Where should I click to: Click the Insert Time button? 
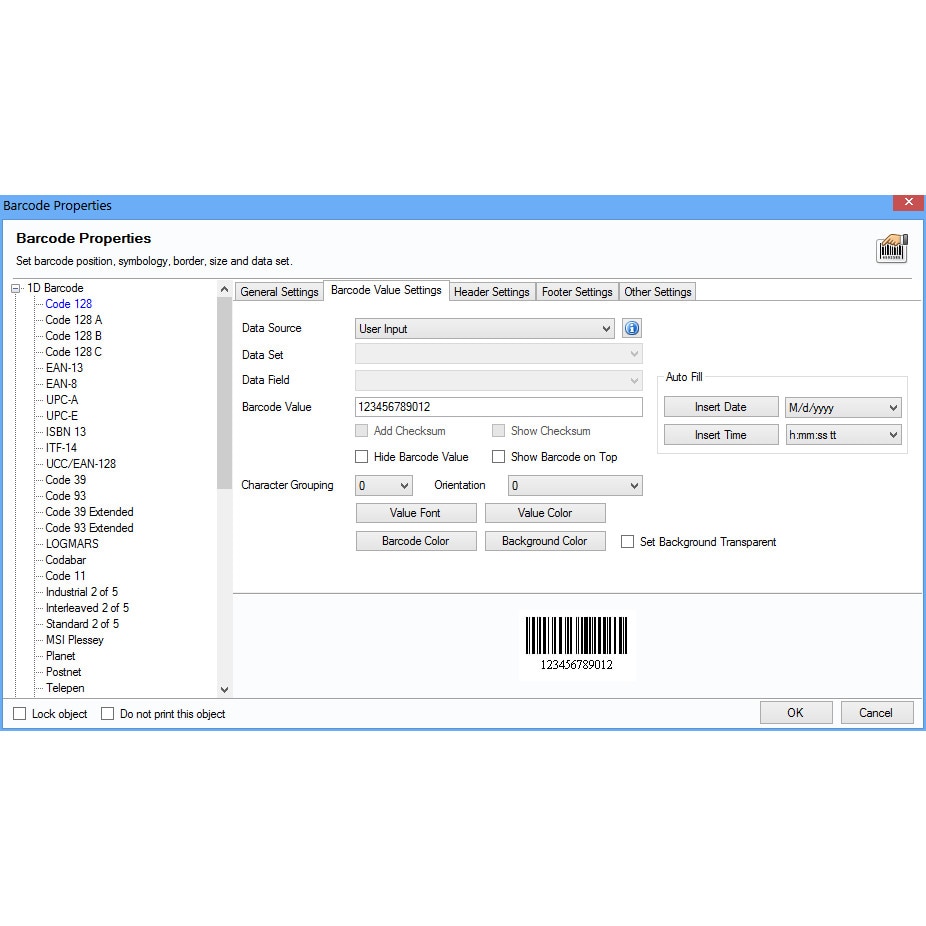(x=720, y=434)
